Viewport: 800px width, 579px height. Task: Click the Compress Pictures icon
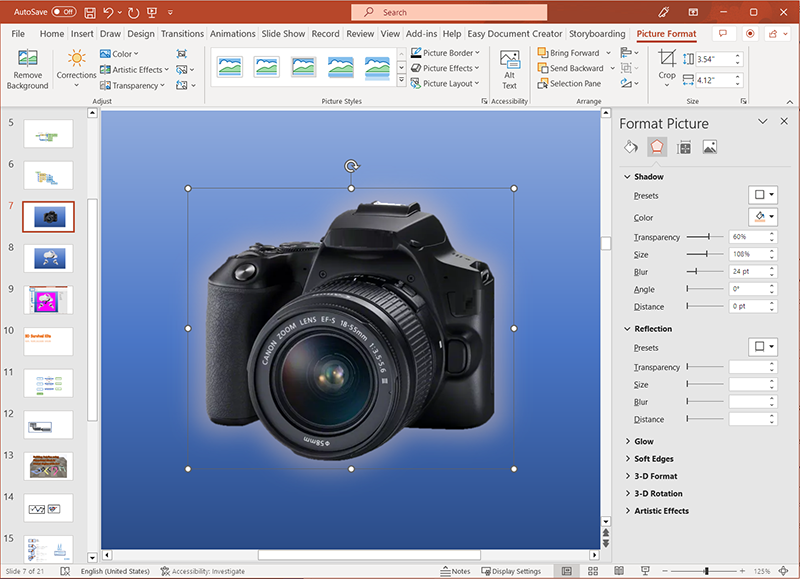pos(182,54)
